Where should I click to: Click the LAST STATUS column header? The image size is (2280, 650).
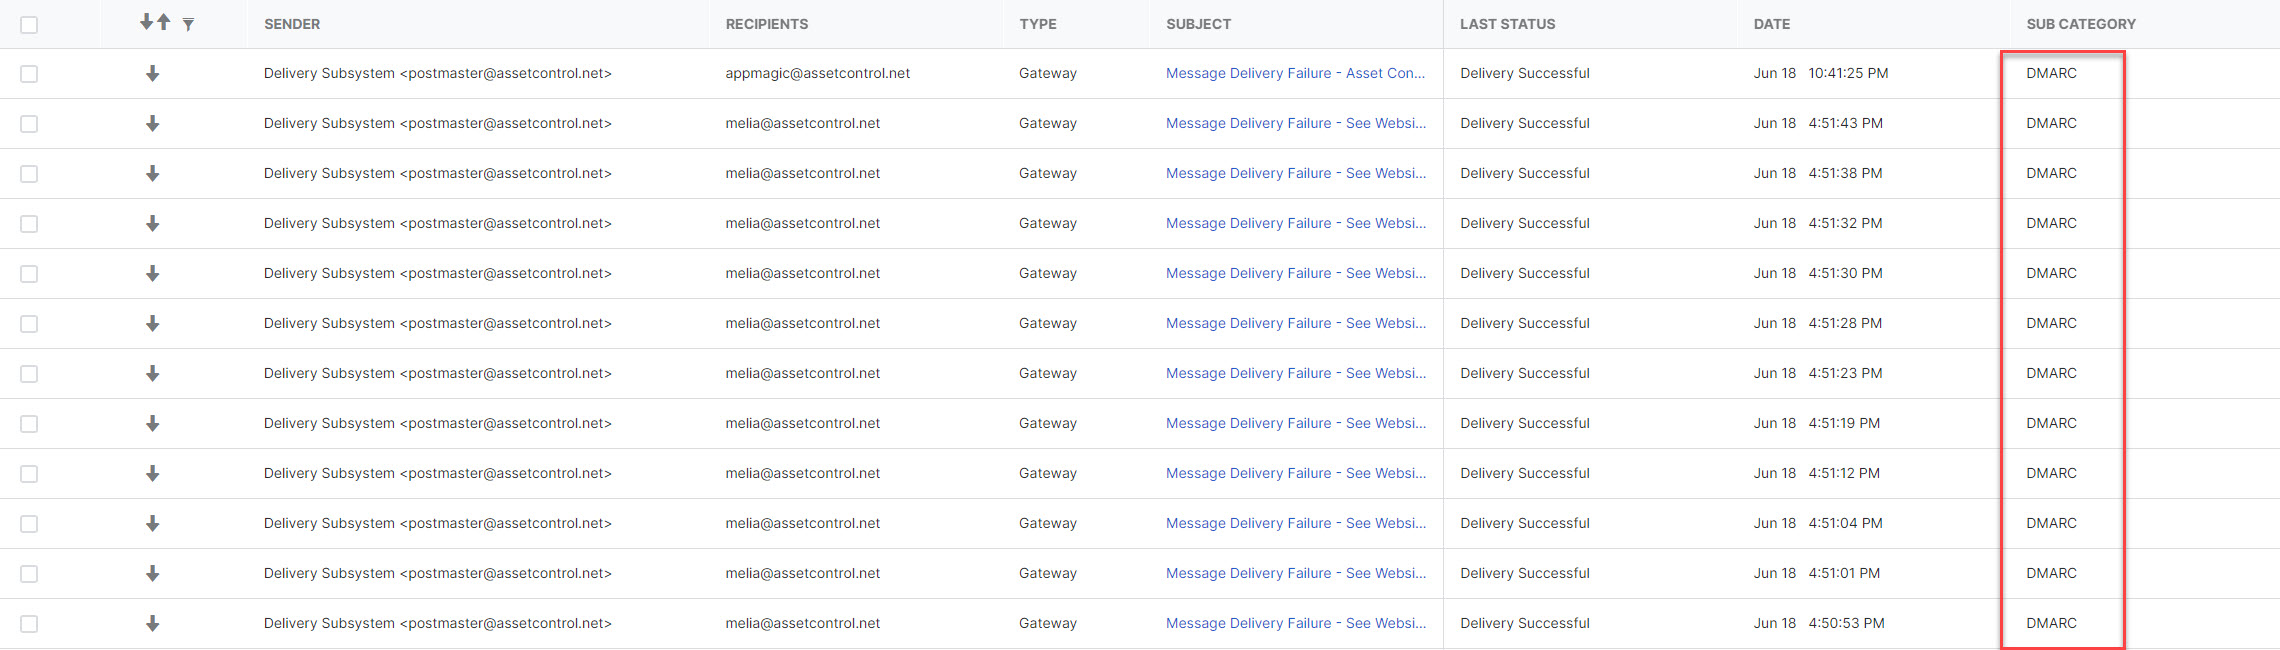1507,24
